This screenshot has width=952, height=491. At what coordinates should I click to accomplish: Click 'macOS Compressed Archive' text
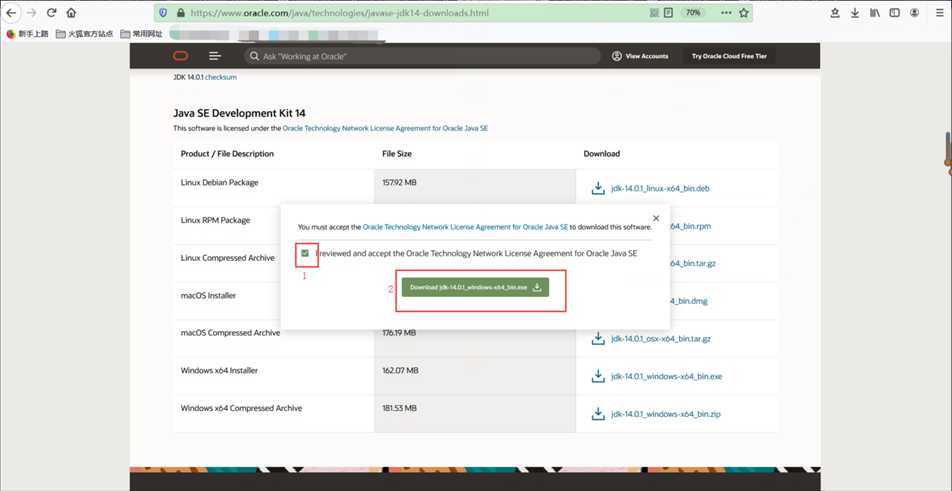pos(230,333)
